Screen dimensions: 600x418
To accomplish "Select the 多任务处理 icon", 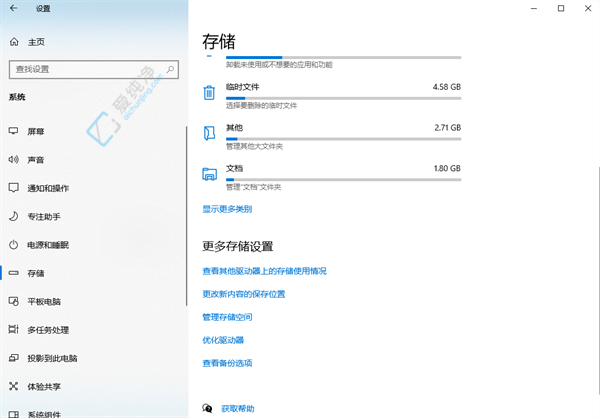I will (13, 329).
